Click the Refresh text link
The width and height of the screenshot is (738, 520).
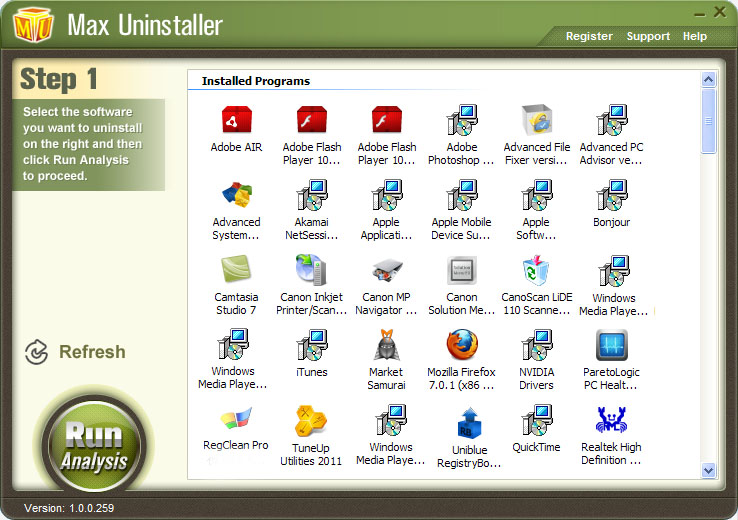(92, 352)
